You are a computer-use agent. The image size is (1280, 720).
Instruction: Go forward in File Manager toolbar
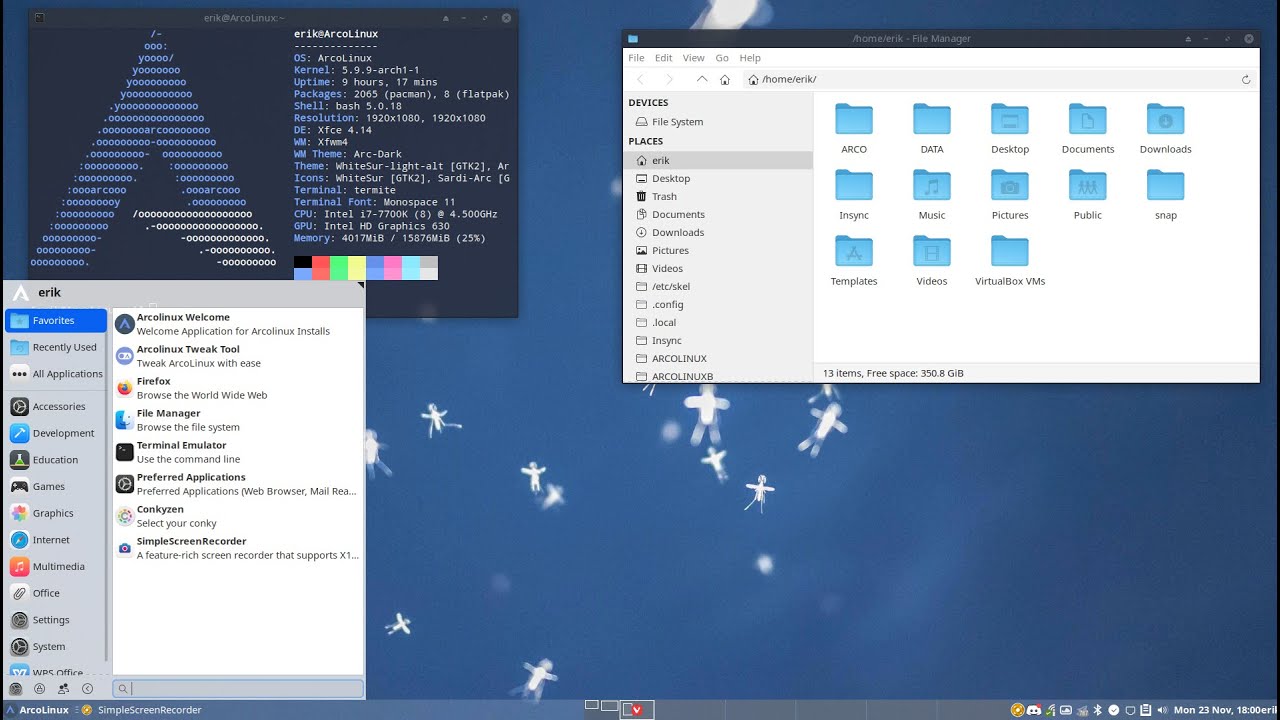669,79
